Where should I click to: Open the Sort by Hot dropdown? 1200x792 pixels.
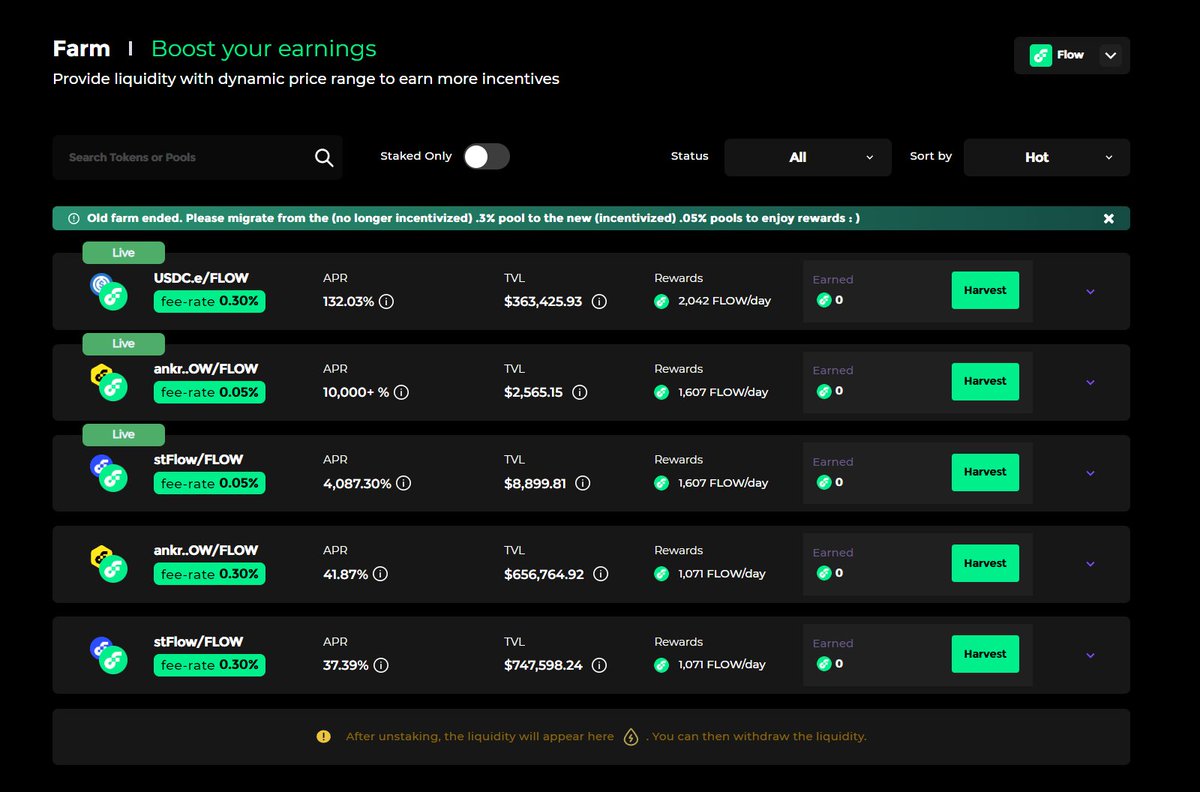click(x=1047, y=157)
